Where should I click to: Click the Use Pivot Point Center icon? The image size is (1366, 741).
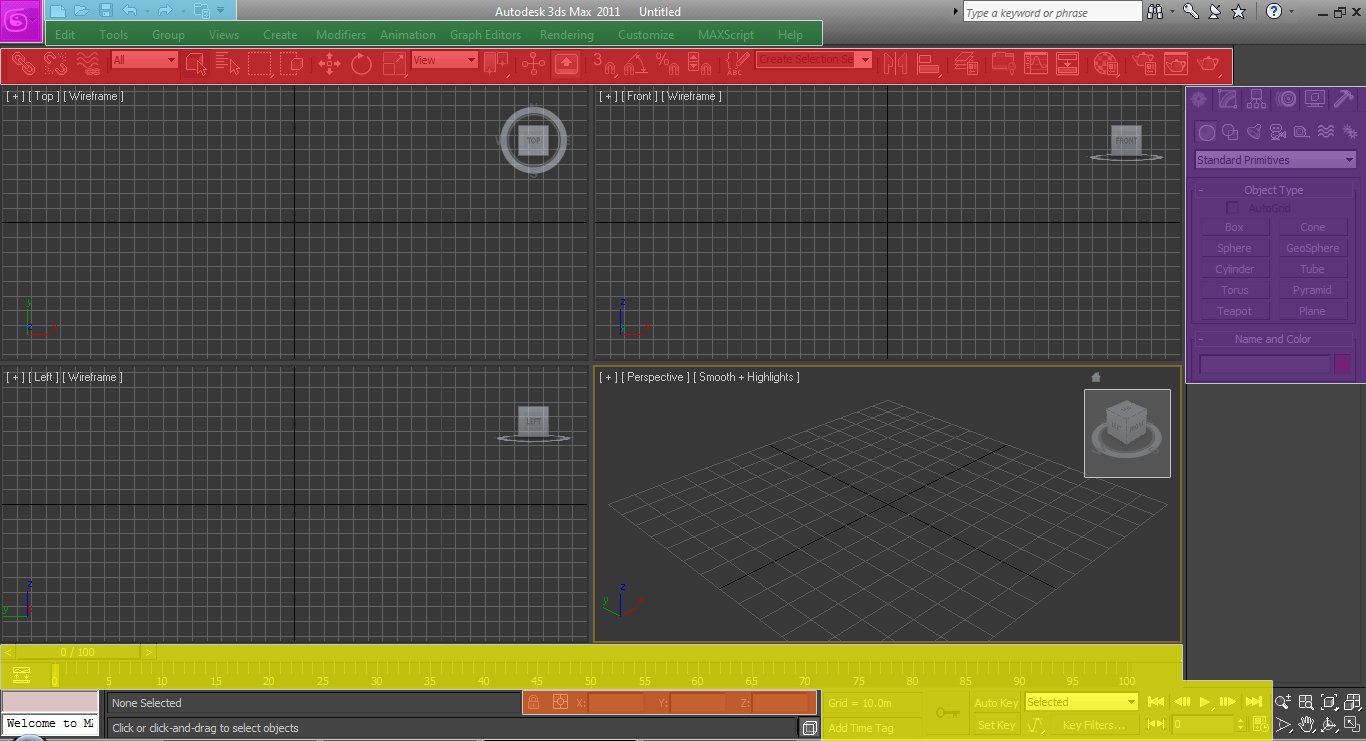point(497,65)
